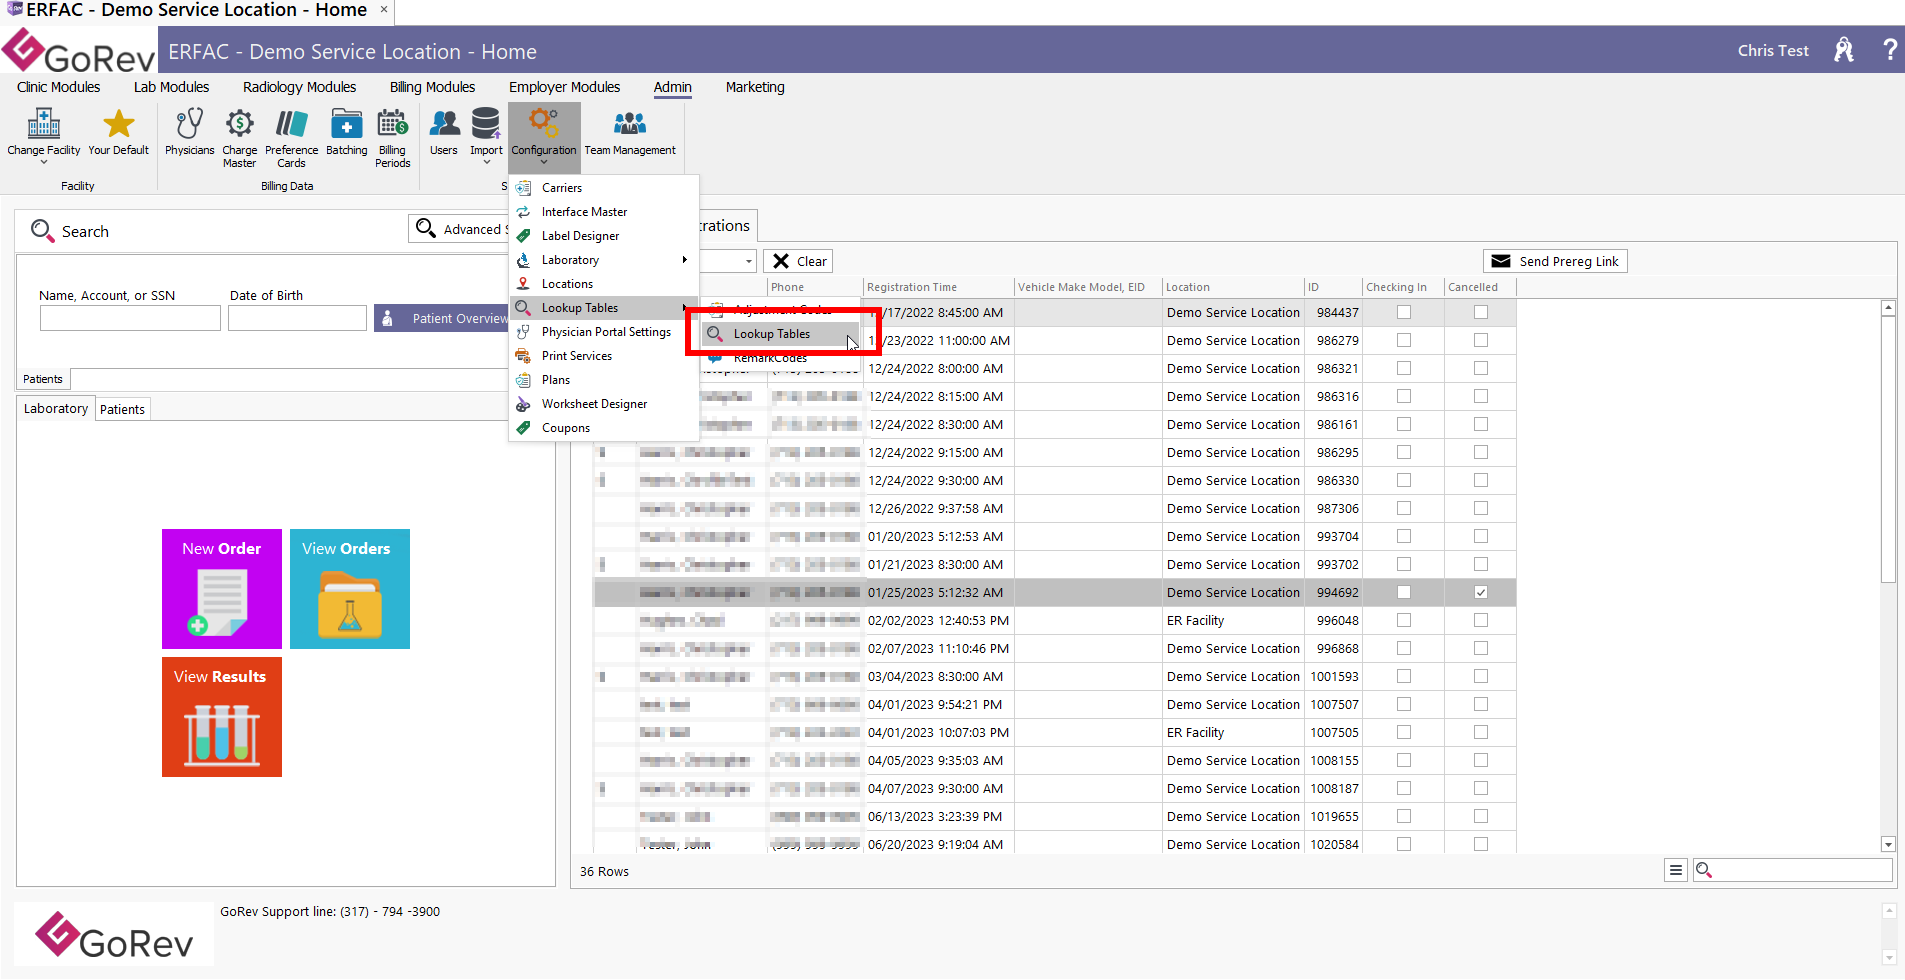Expand Import dropdown arrow
This screenshot has height=980, width=1905.
(487, 162)
